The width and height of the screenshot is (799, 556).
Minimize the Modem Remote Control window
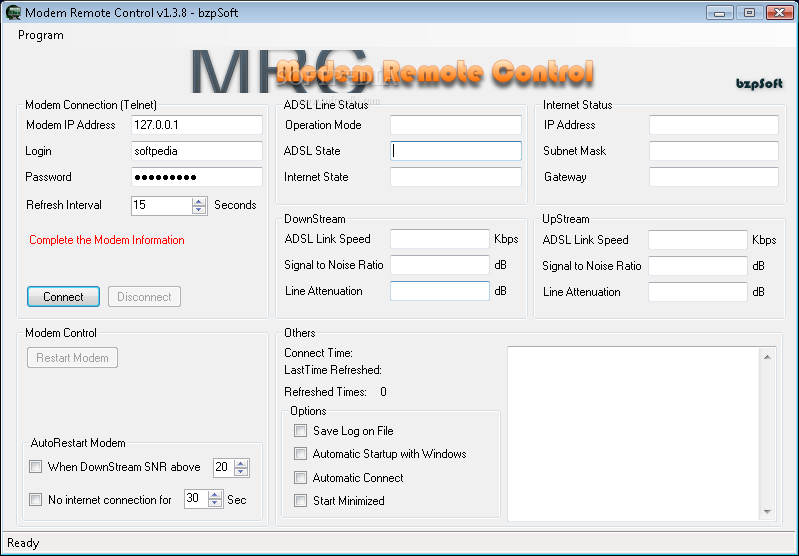pos(720,13)
